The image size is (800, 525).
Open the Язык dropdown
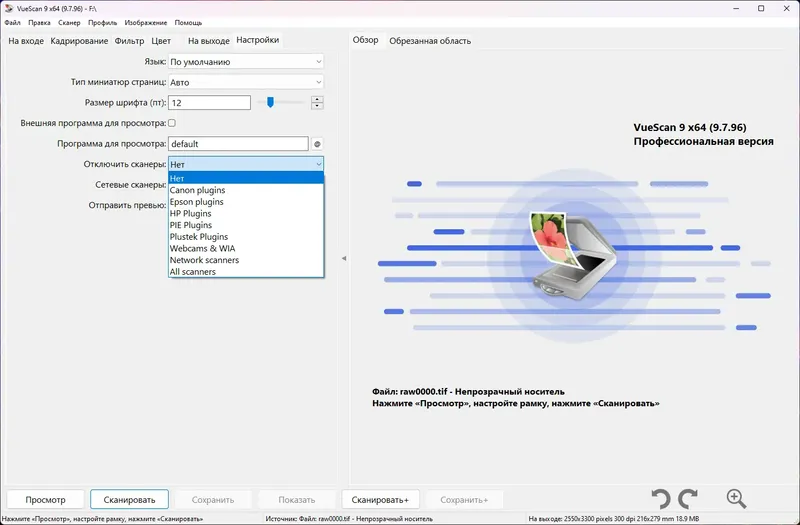tap(246, 62)
